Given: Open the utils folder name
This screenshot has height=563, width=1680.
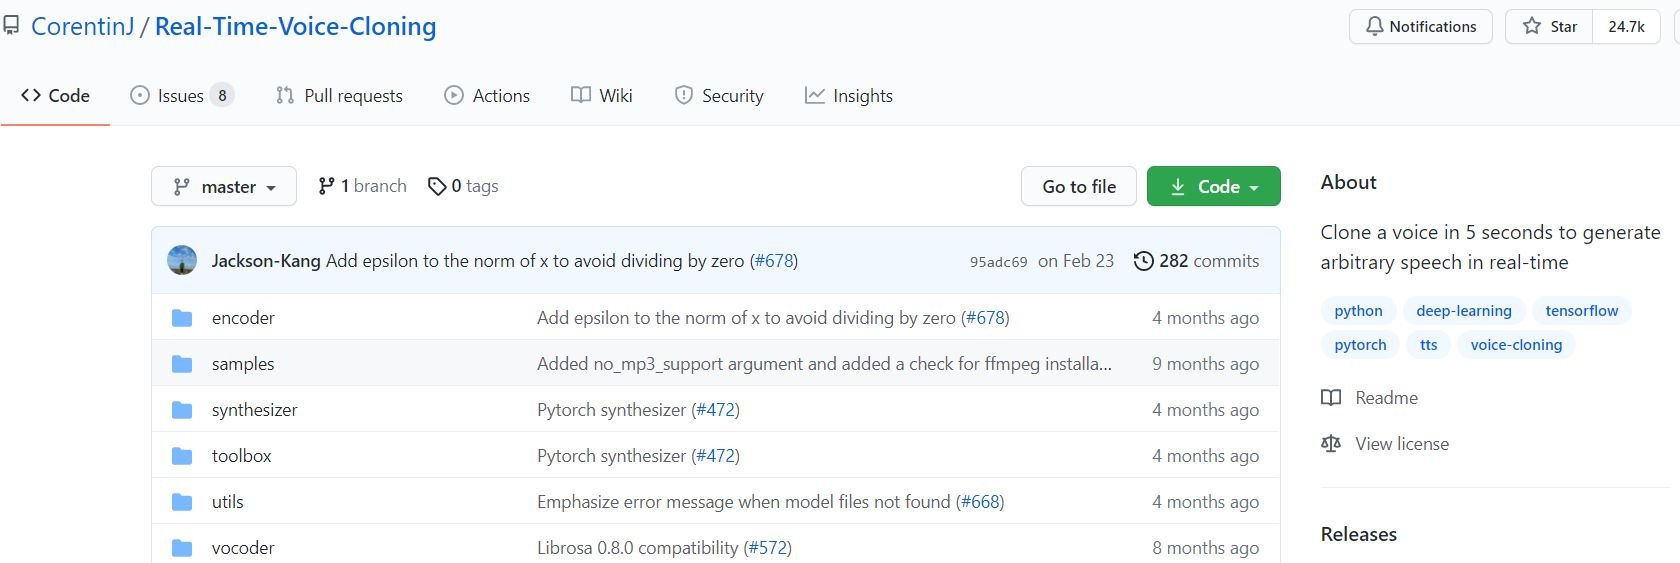Looking at the screenshot, I should coord(228,502).
